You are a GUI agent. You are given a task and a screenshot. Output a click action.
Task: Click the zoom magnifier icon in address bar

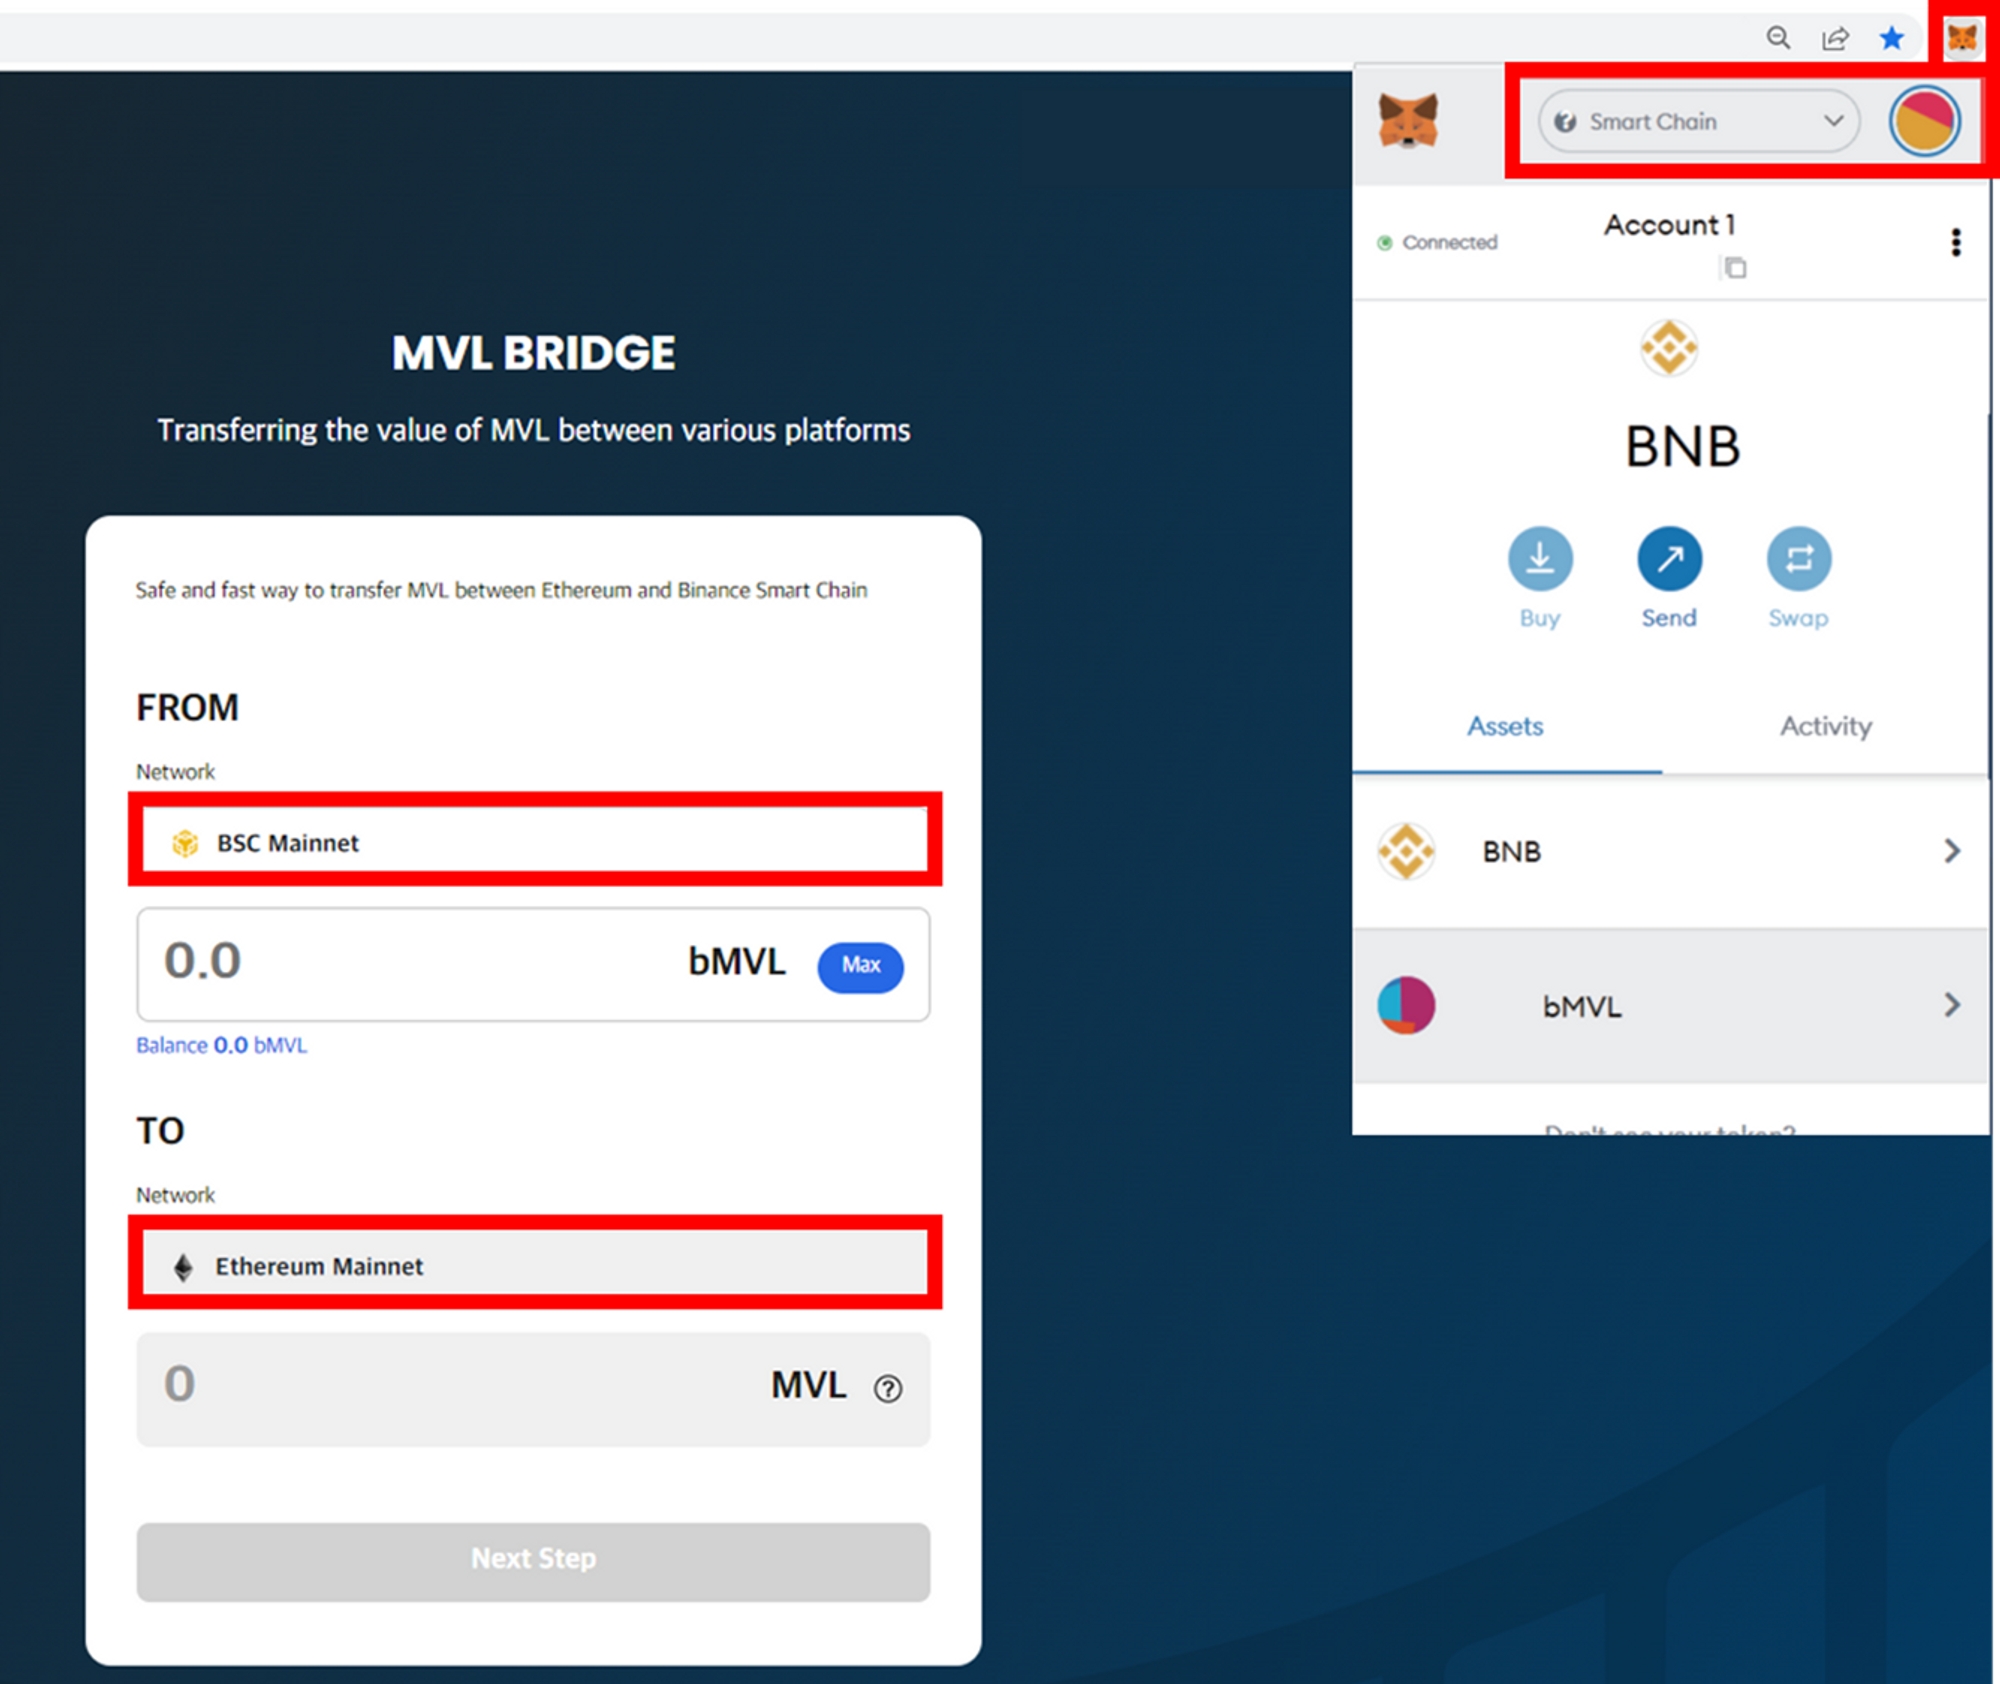coord(1778,38)
